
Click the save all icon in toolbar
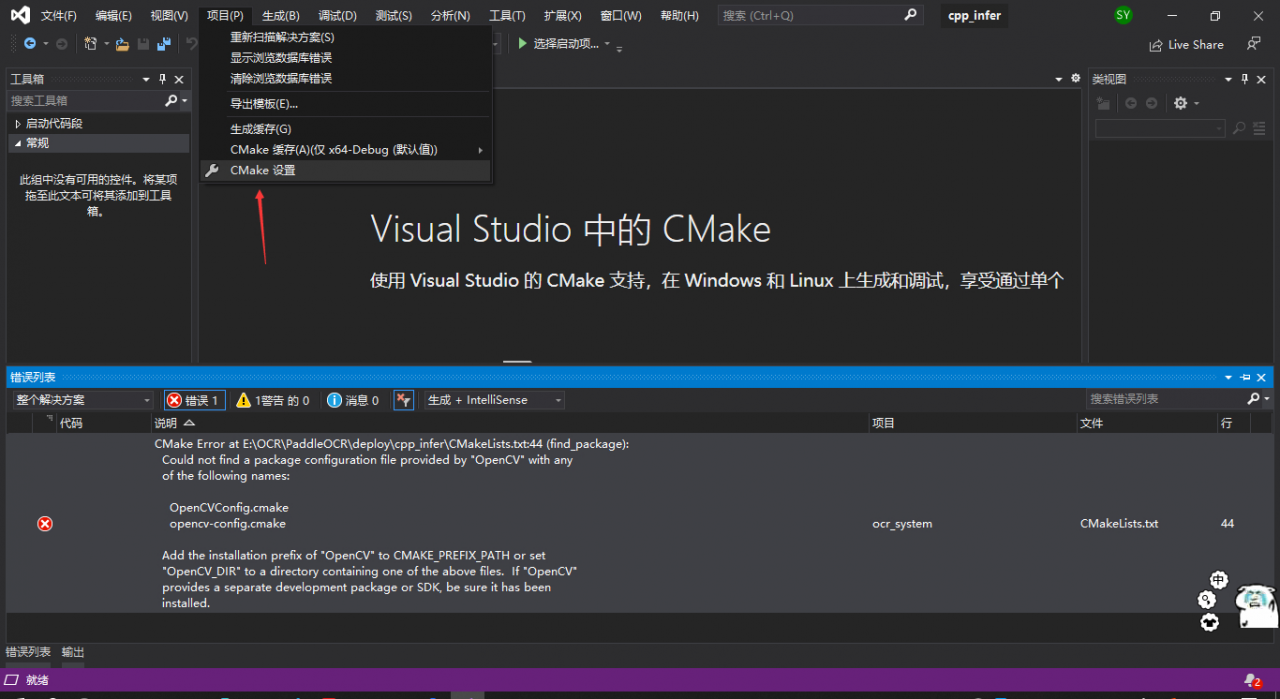point(162,44)
